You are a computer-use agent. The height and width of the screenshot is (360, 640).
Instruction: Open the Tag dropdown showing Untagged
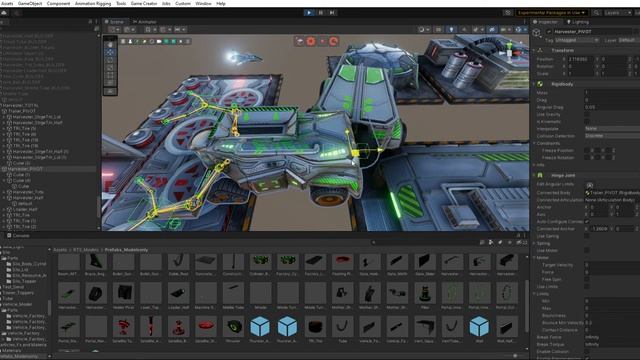point(577,40)
